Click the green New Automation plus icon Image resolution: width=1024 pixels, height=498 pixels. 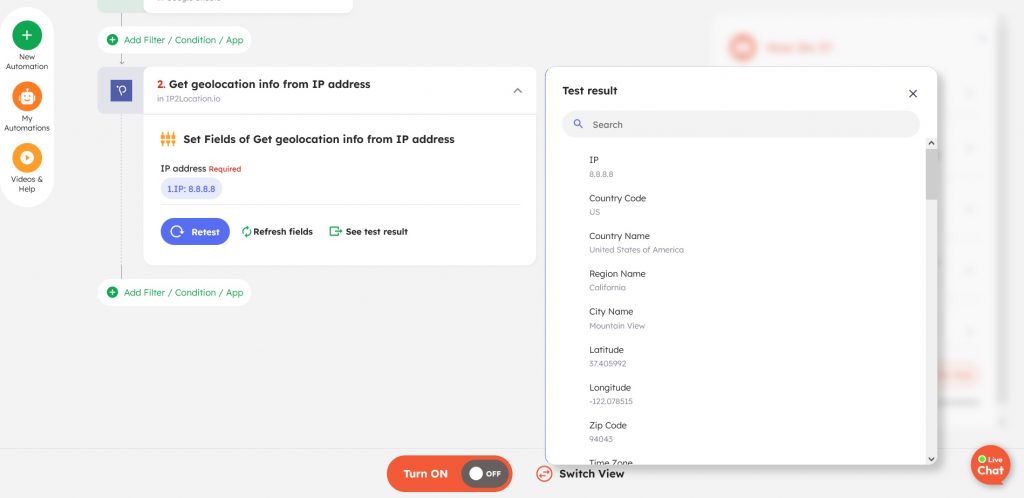click(27, 35)
